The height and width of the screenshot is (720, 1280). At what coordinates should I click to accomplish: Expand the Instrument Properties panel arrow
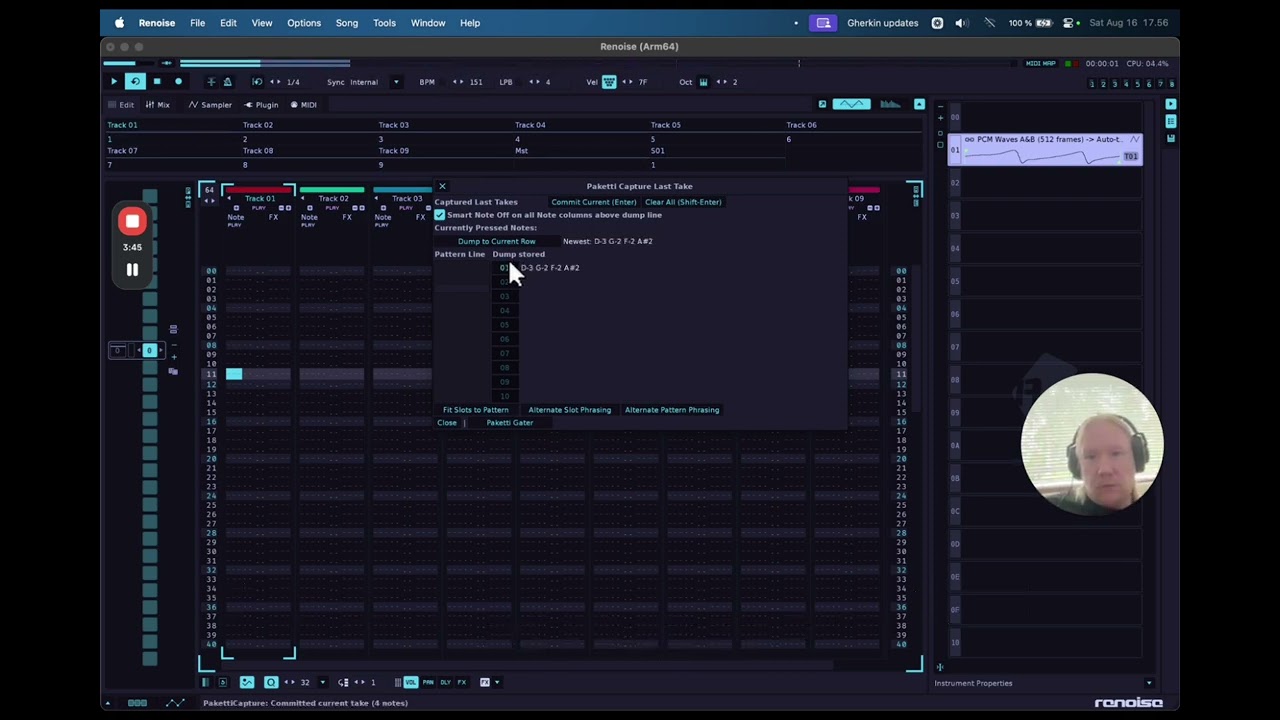click(x=1149, y=683)
